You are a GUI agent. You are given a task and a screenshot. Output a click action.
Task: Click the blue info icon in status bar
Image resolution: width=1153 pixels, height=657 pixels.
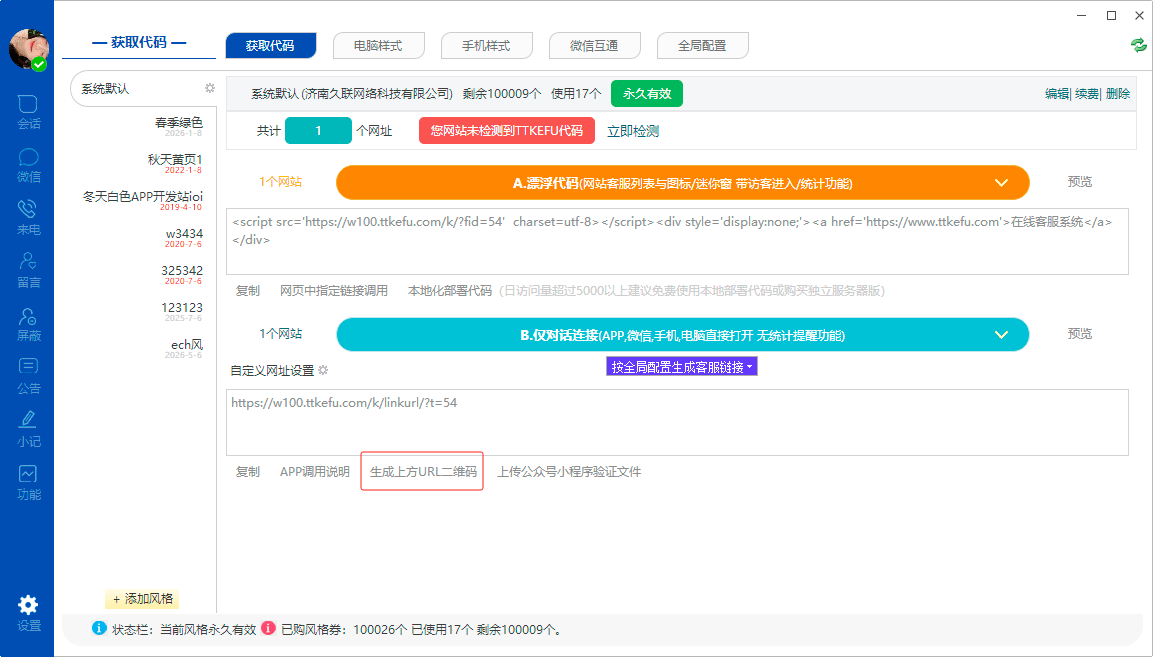99,628
